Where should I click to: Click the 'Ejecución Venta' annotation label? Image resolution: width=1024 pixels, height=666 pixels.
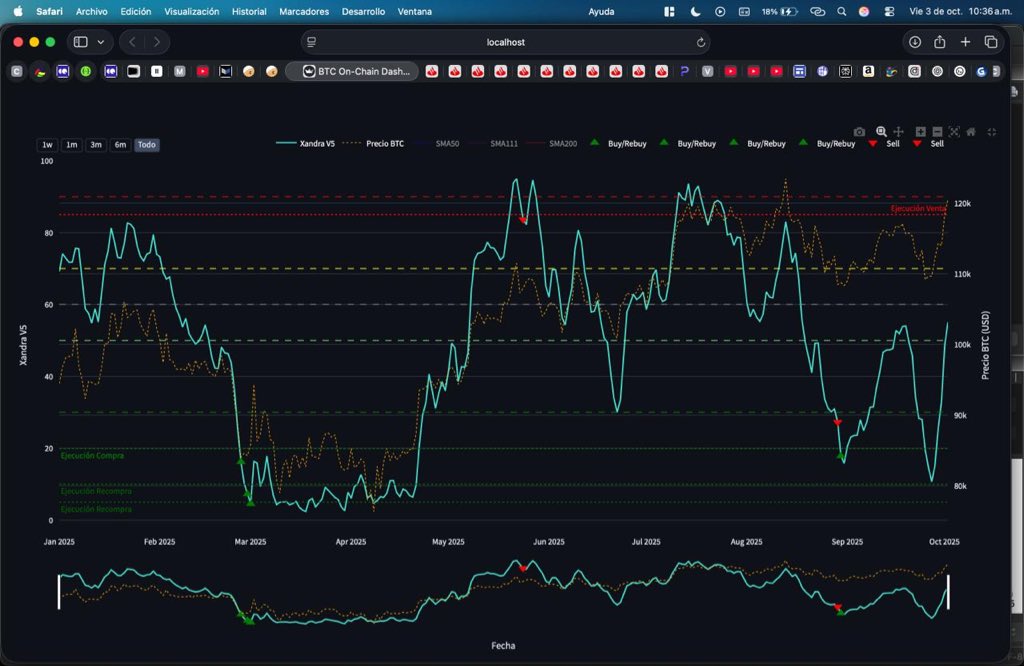coord(918,208)
